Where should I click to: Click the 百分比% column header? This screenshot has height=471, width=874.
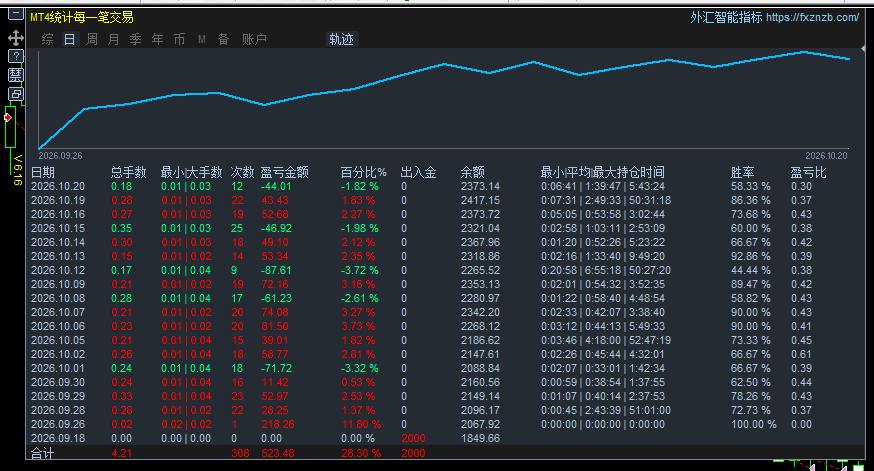click(363, 172)
